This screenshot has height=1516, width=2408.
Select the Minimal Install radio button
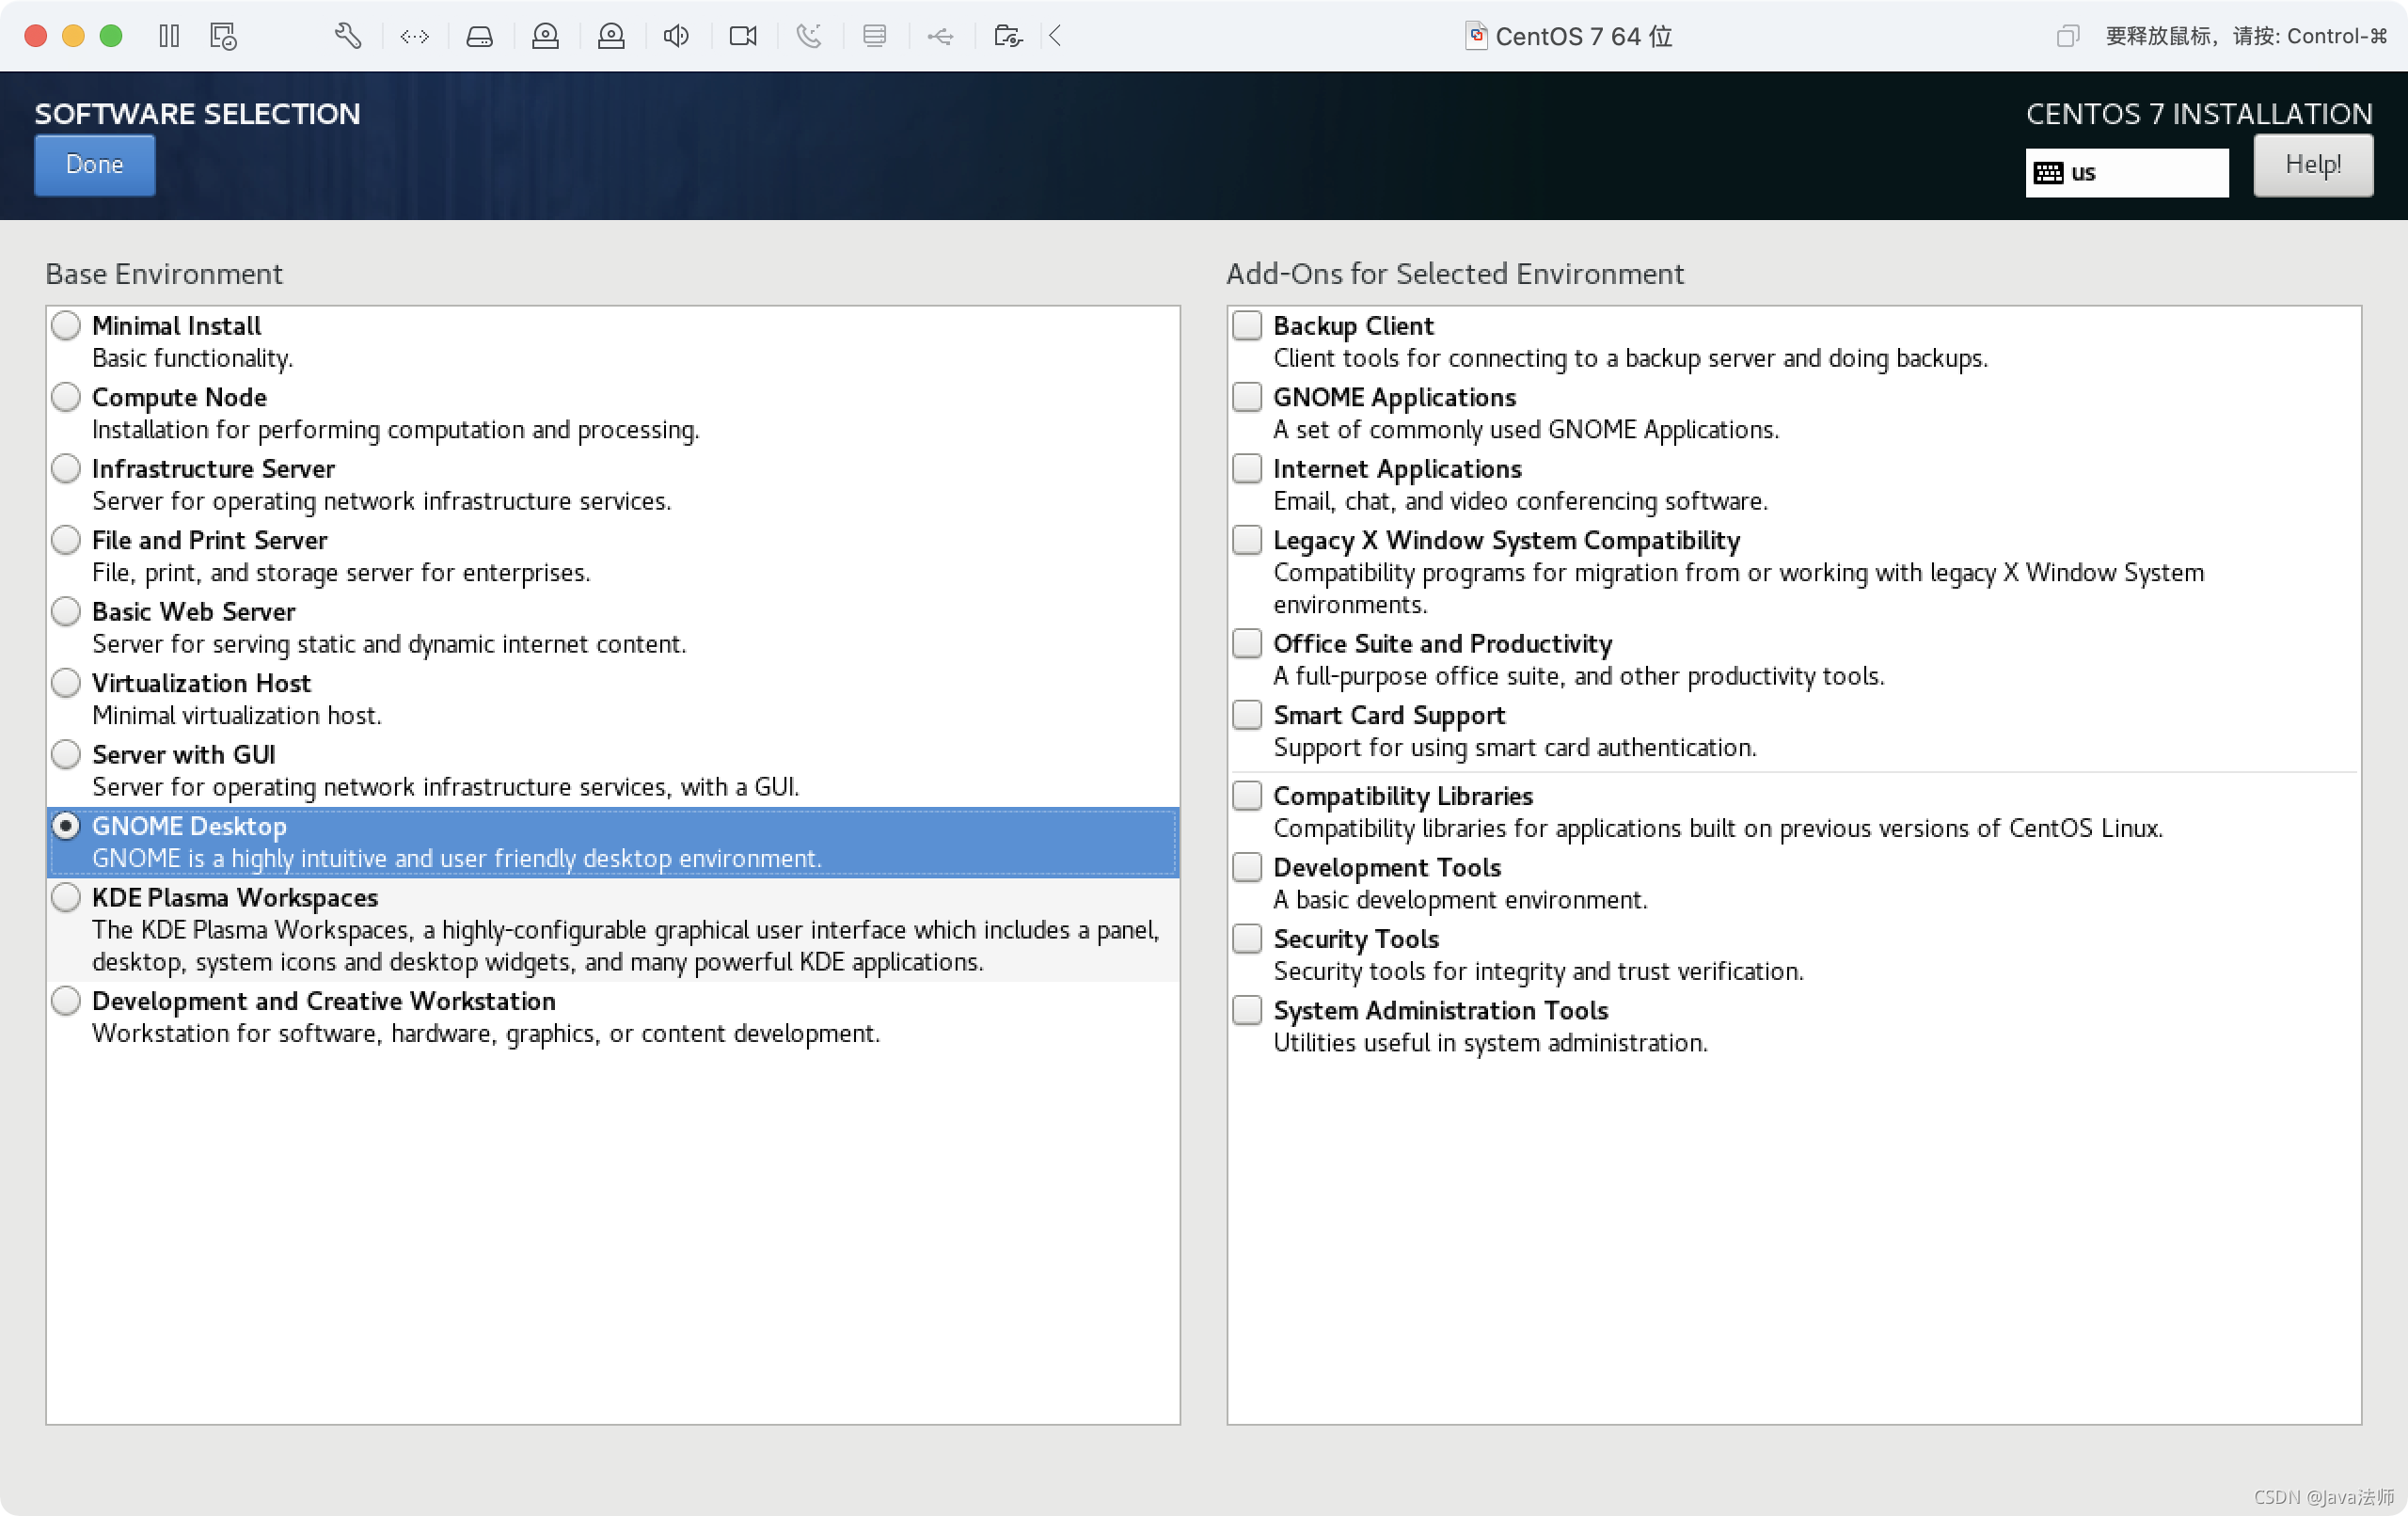[66, 325]
